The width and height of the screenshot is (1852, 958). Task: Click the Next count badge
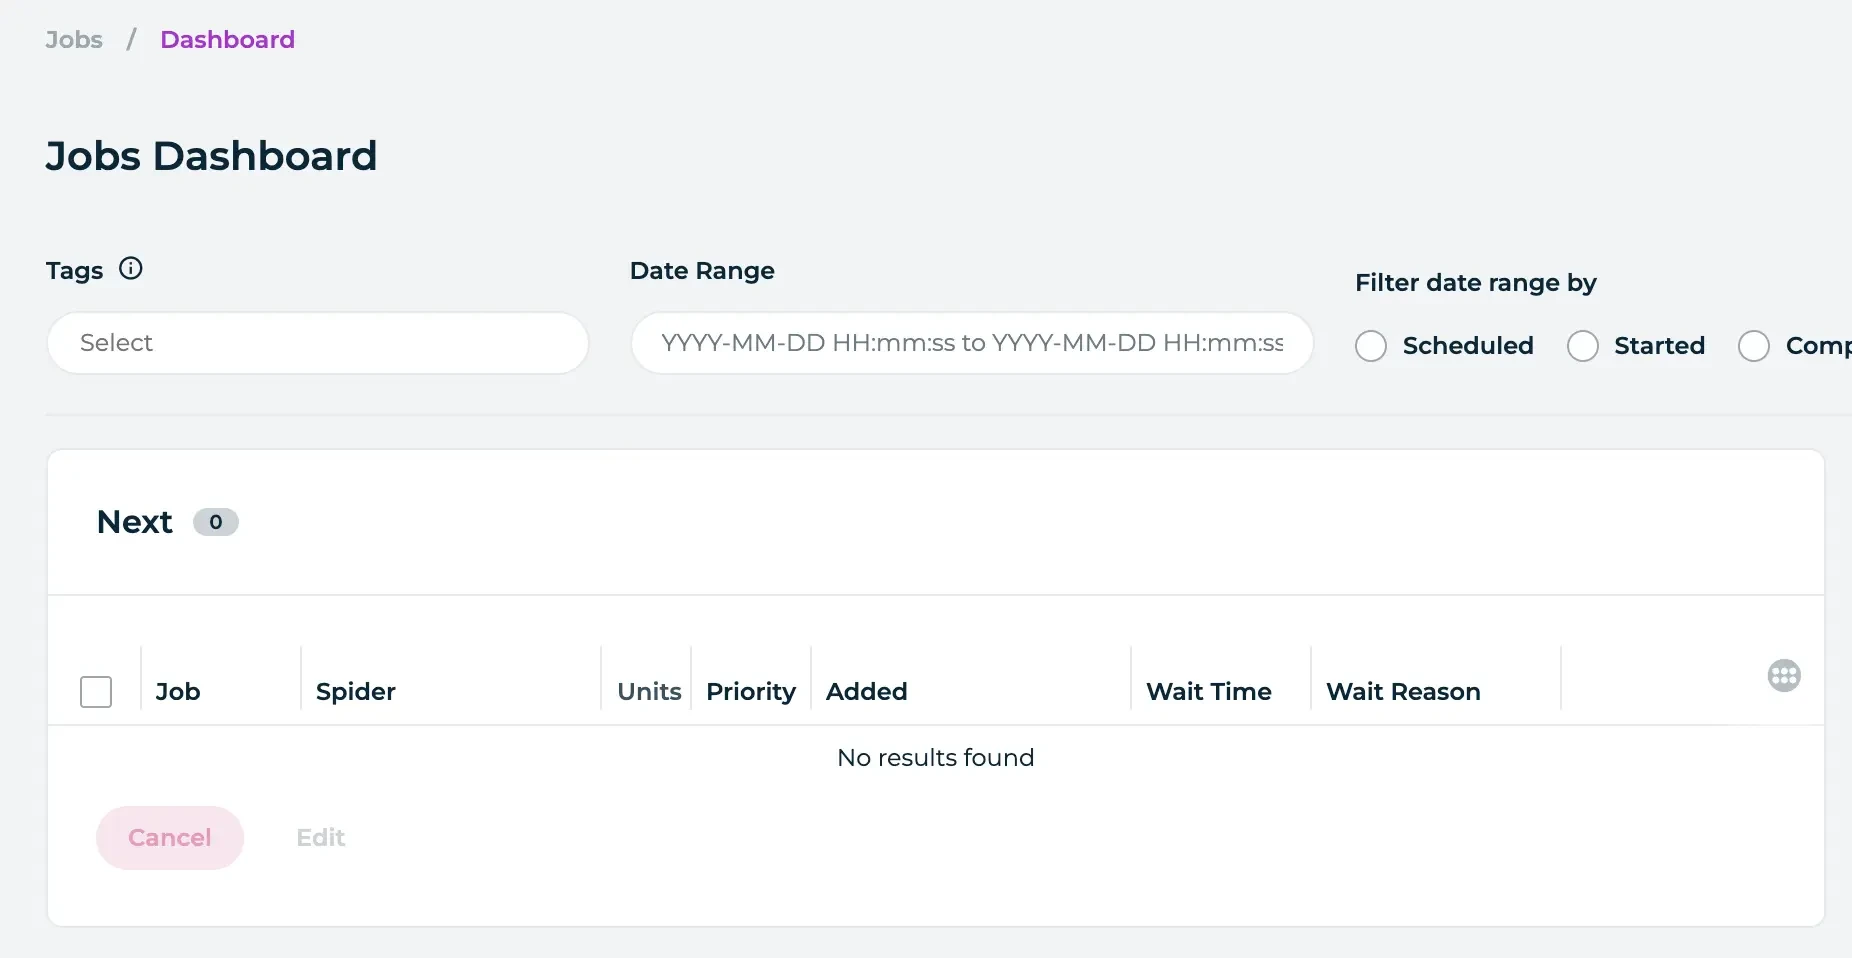215,521
